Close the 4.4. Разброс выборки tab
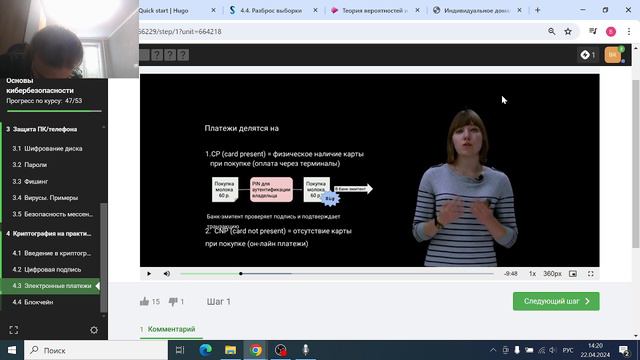The width and height of the screenshot is (640, 360). pyautogui.click(x=315, y=10)
